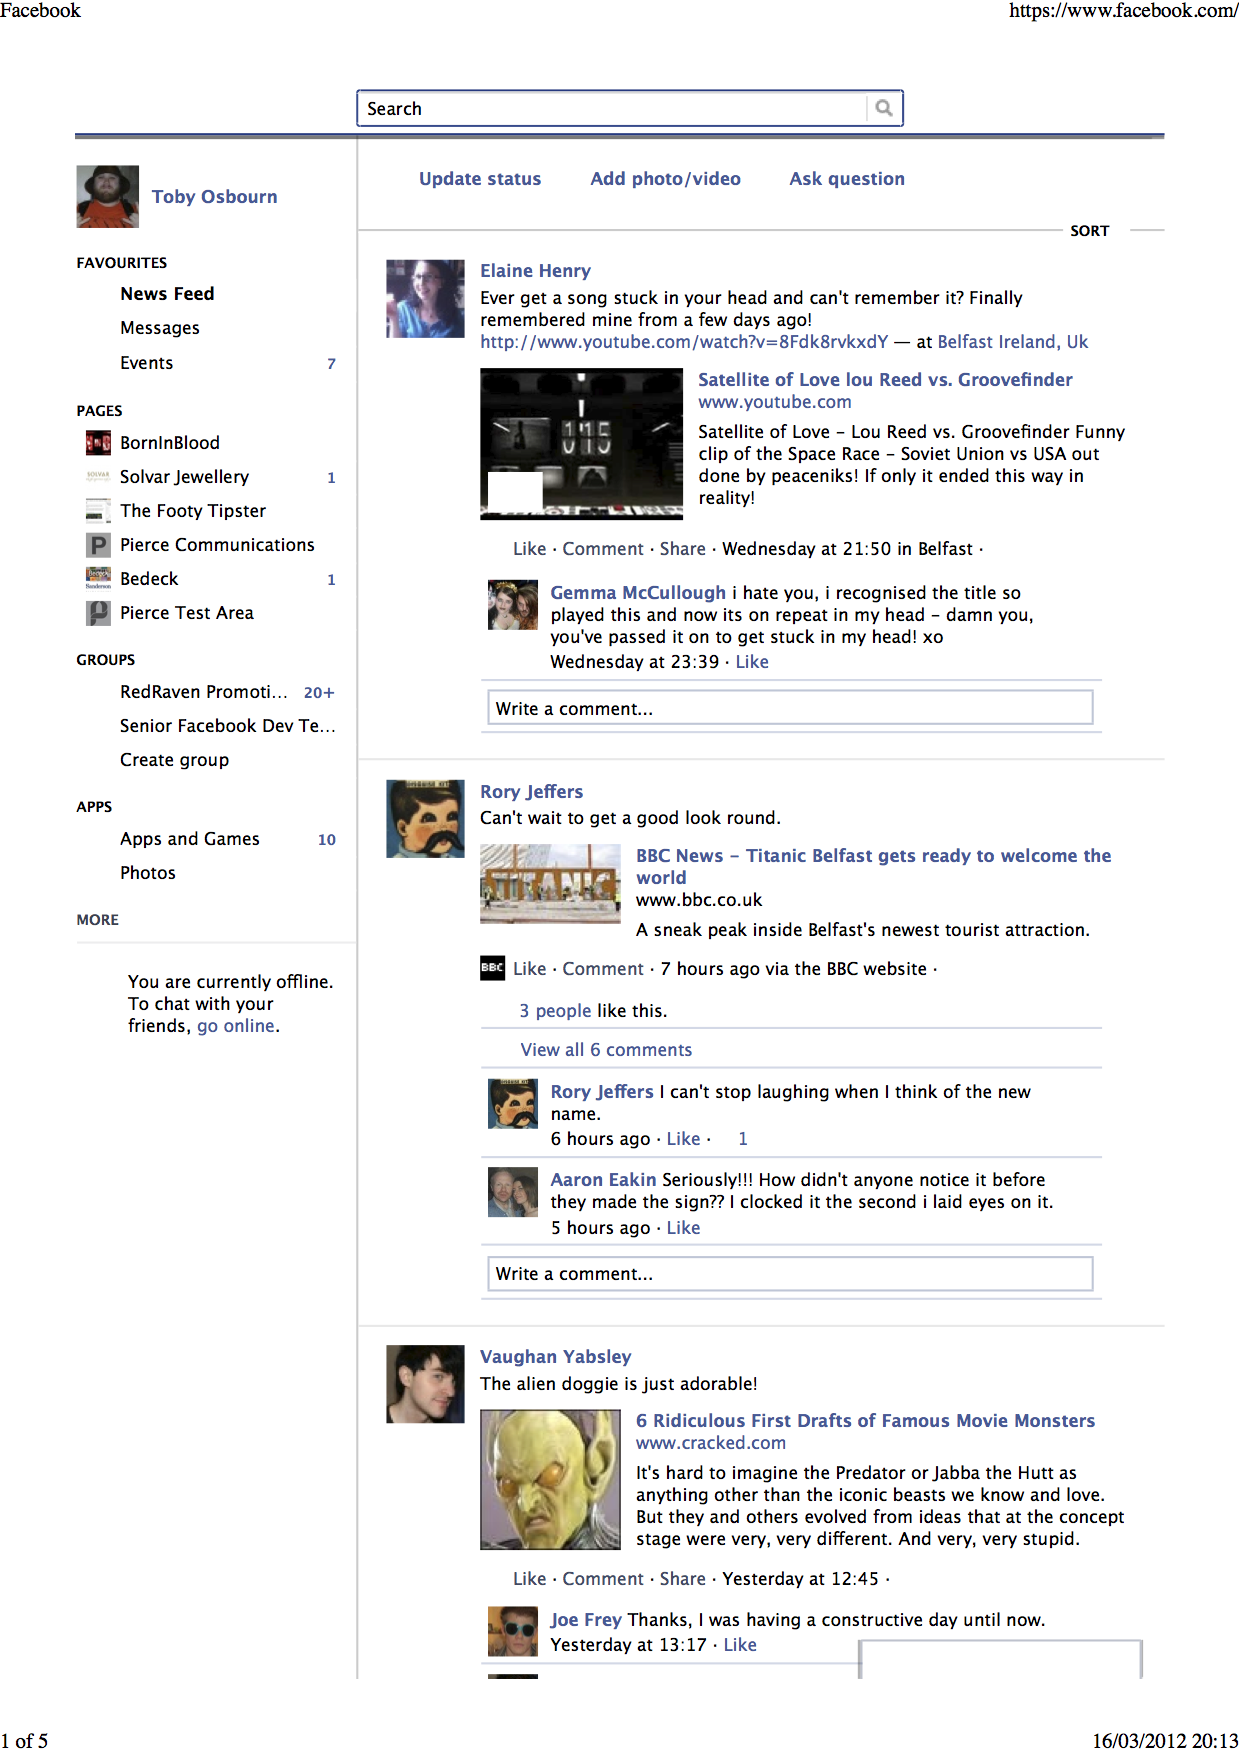The image size is (1239, 1754).
Task: View all 6 comments
Action: pos(606,1050)
